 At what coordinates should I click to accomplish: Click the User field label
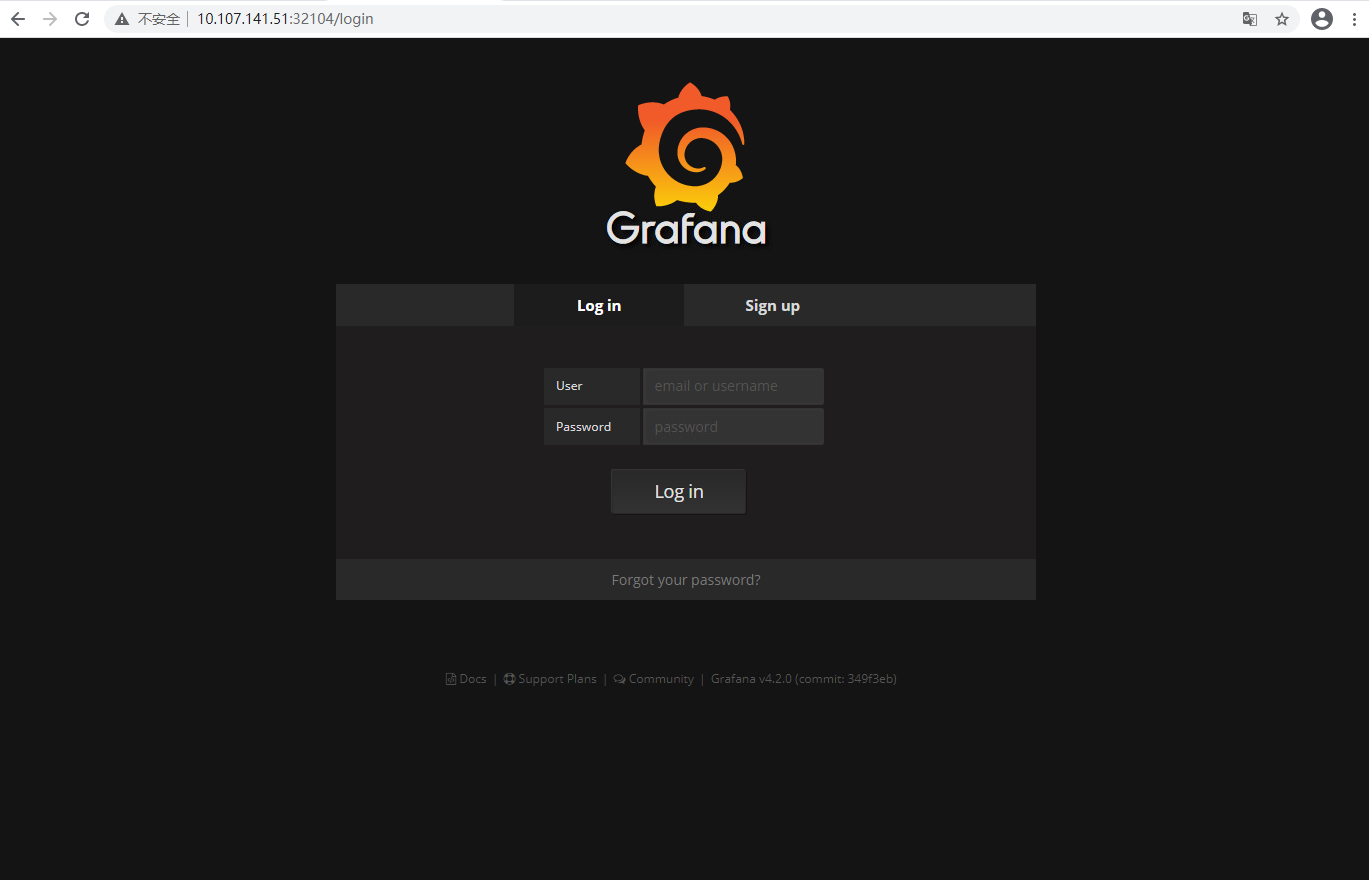click(x=592, y=386)
